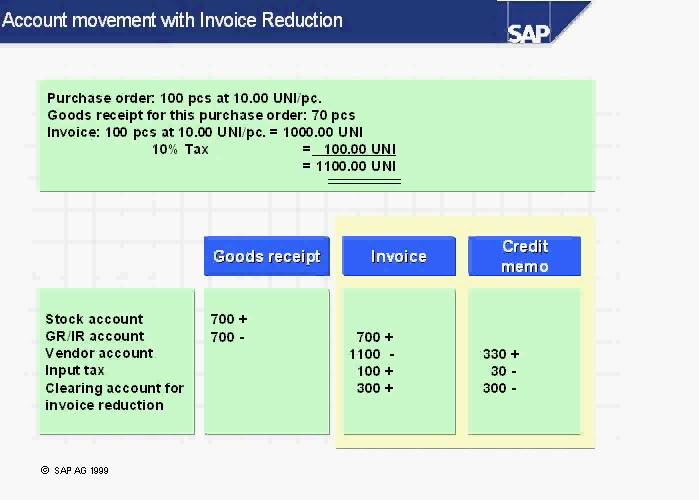
Task: Click the SAP logo in the header
Action: [x=529, y=33]
